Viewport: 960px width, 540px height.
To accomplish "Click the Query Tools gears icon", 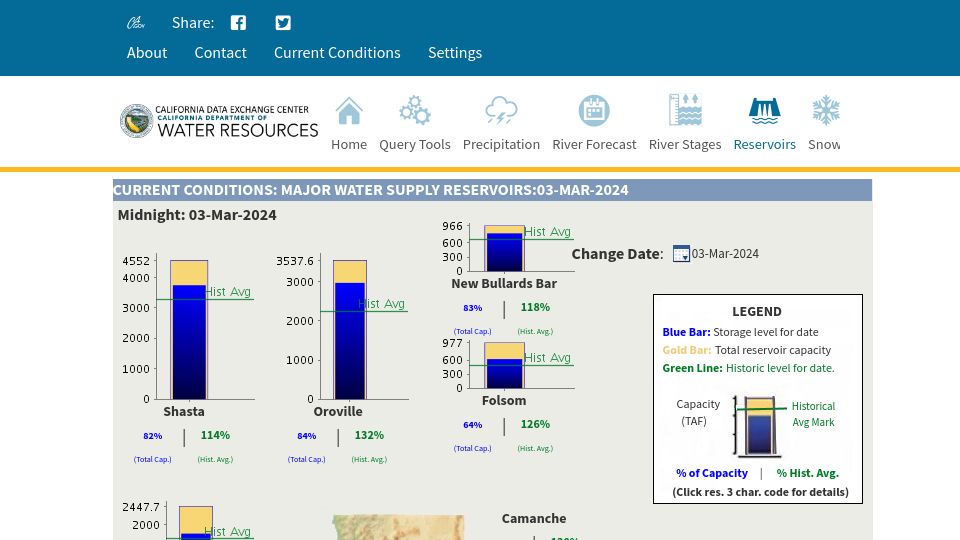I will click(414, 111).
